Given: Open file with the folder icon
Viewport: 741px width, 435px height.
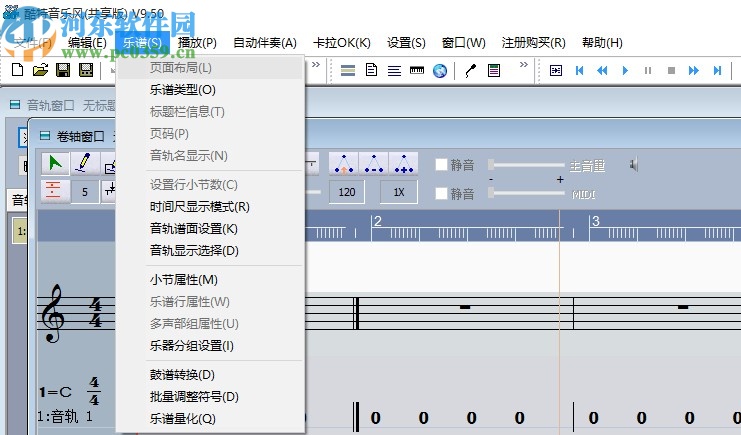Looking at the screenshot, I should 40,70.
